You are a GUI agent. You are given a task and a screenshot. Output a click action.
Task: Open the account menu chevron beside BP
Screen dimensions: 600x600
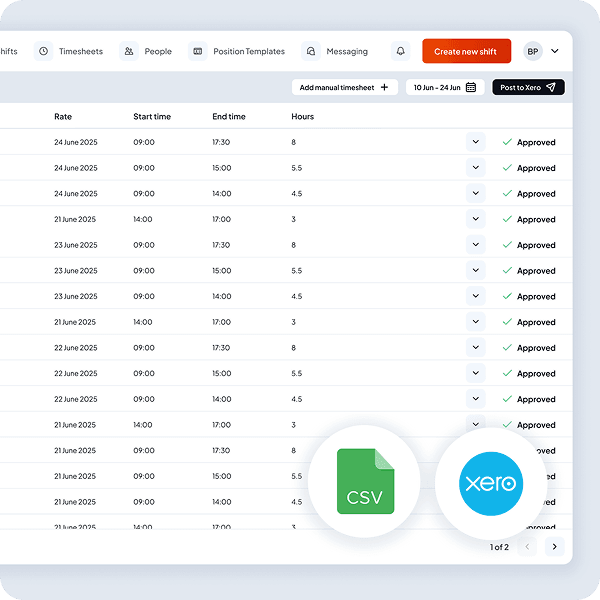point(555,51)
